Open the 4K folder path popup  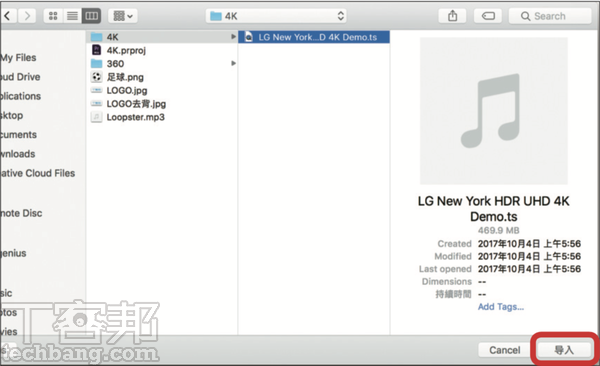[x=276, y=16]
